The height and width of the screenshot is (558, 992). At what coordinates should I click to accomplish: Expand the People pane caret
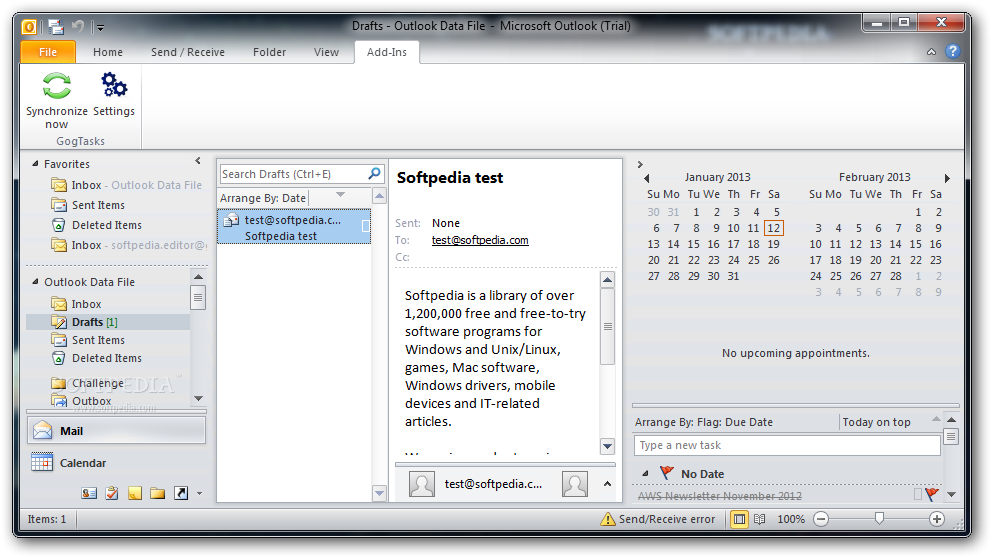(607, 484)
